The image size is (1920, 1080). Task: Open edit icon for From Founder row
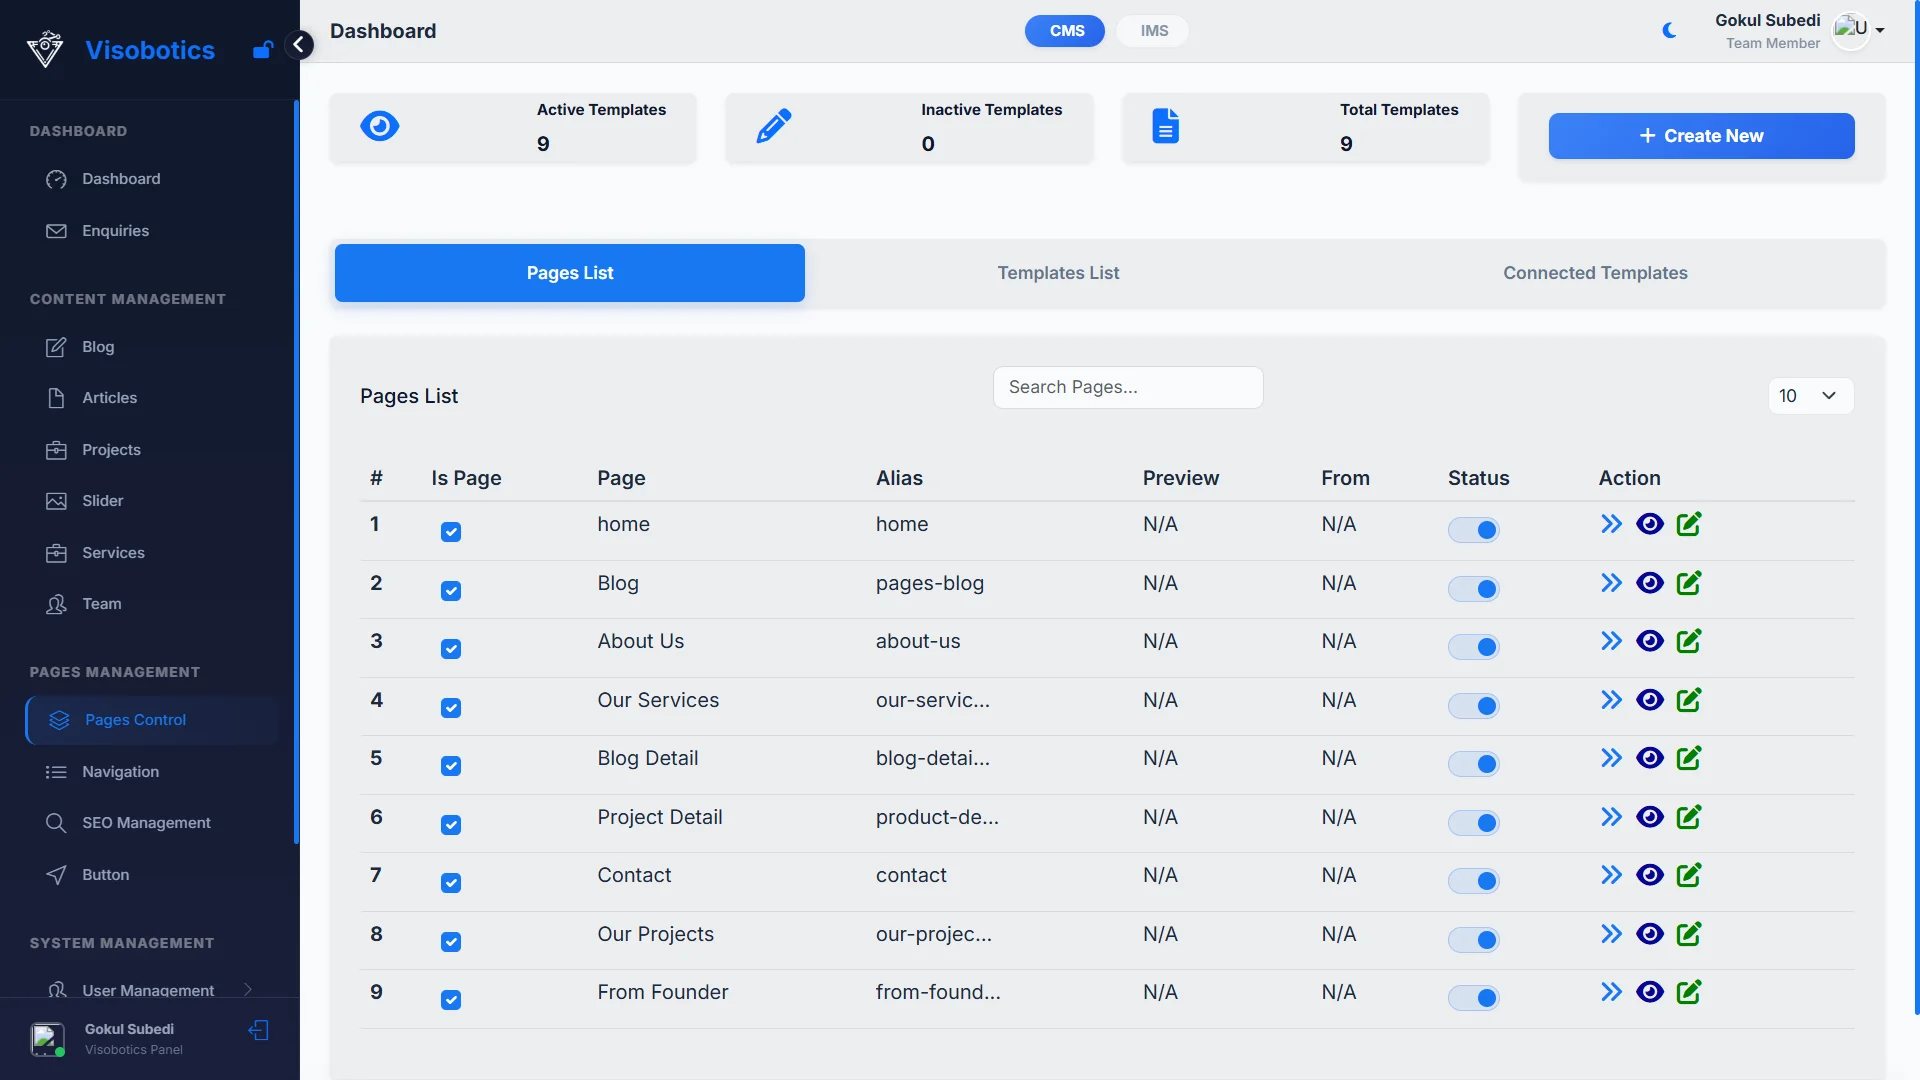pos(1689,992)
